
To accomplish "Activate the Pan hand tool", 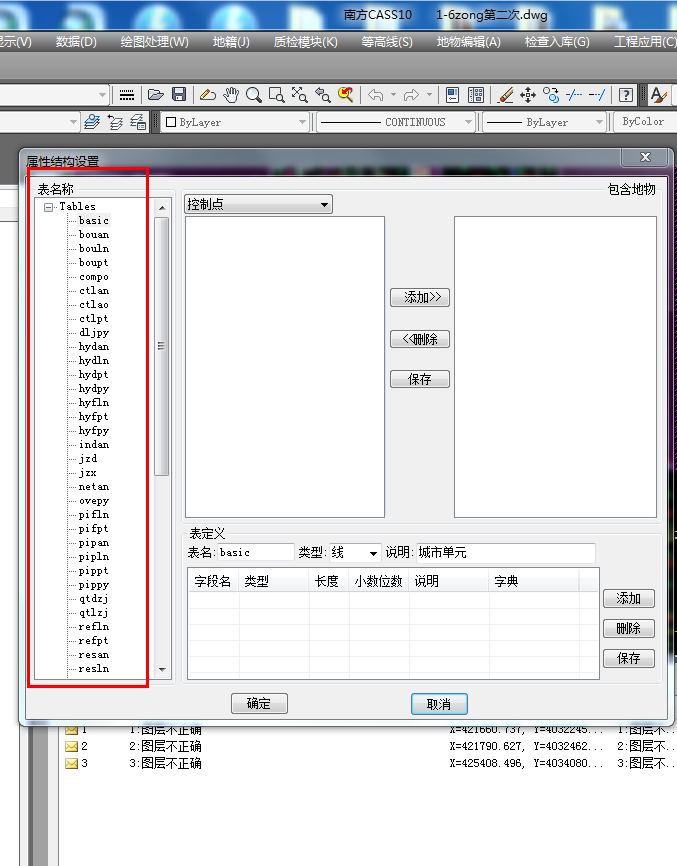I will [x=231, y=95].
